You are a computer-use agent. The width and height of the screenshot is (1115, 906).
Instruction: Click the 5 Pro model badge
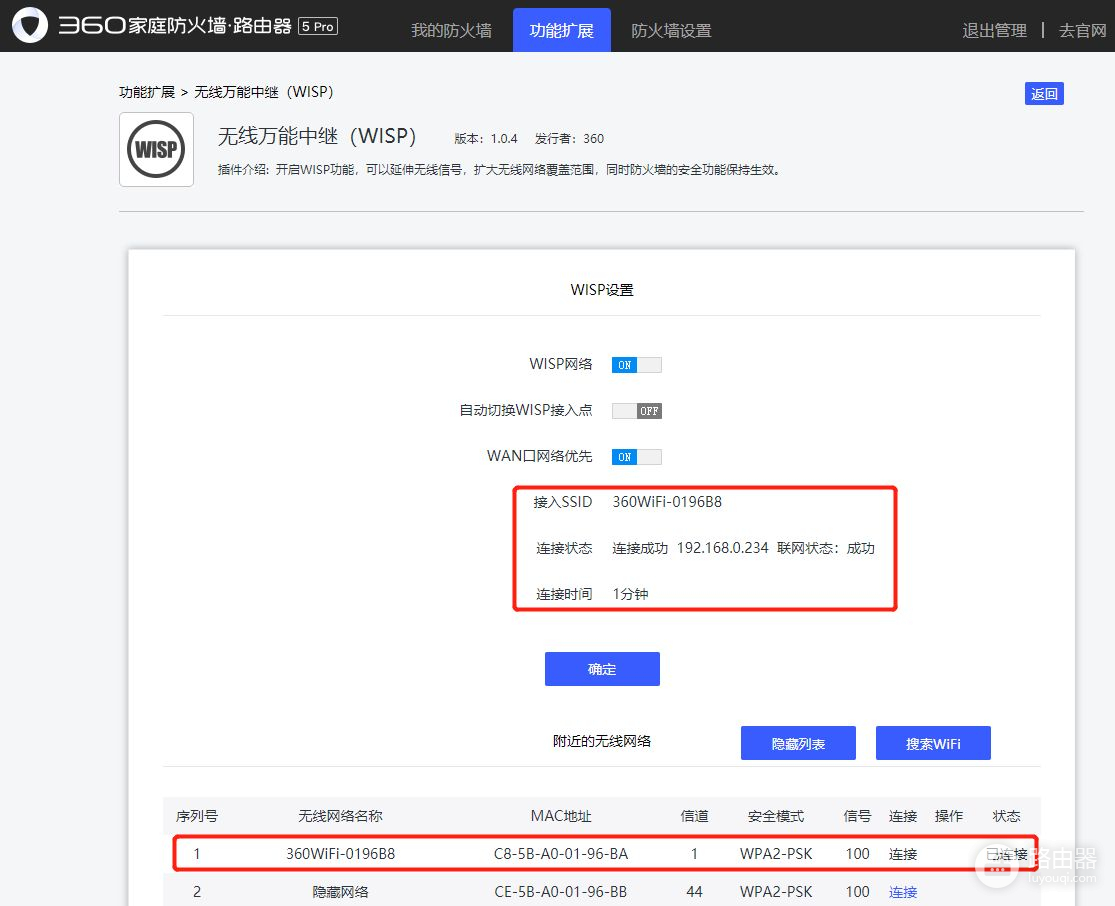(x=318, y=27)
